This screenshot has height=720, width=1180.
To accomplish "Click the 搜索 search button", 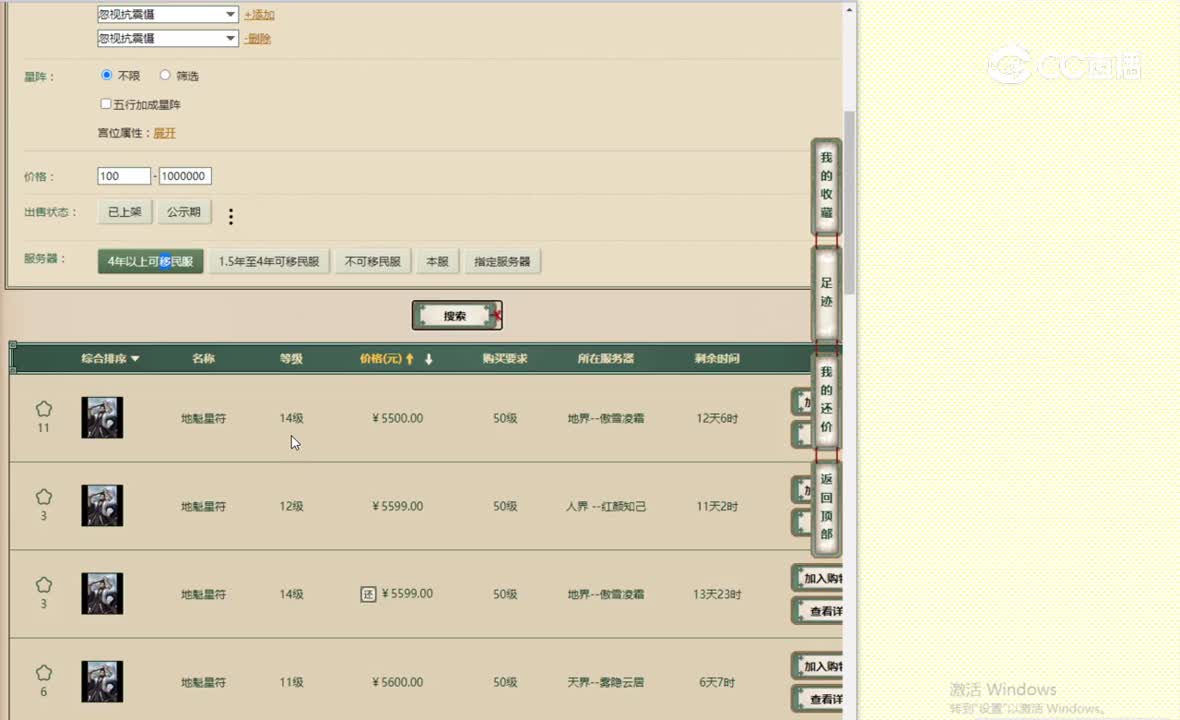I will coord(457,316).
